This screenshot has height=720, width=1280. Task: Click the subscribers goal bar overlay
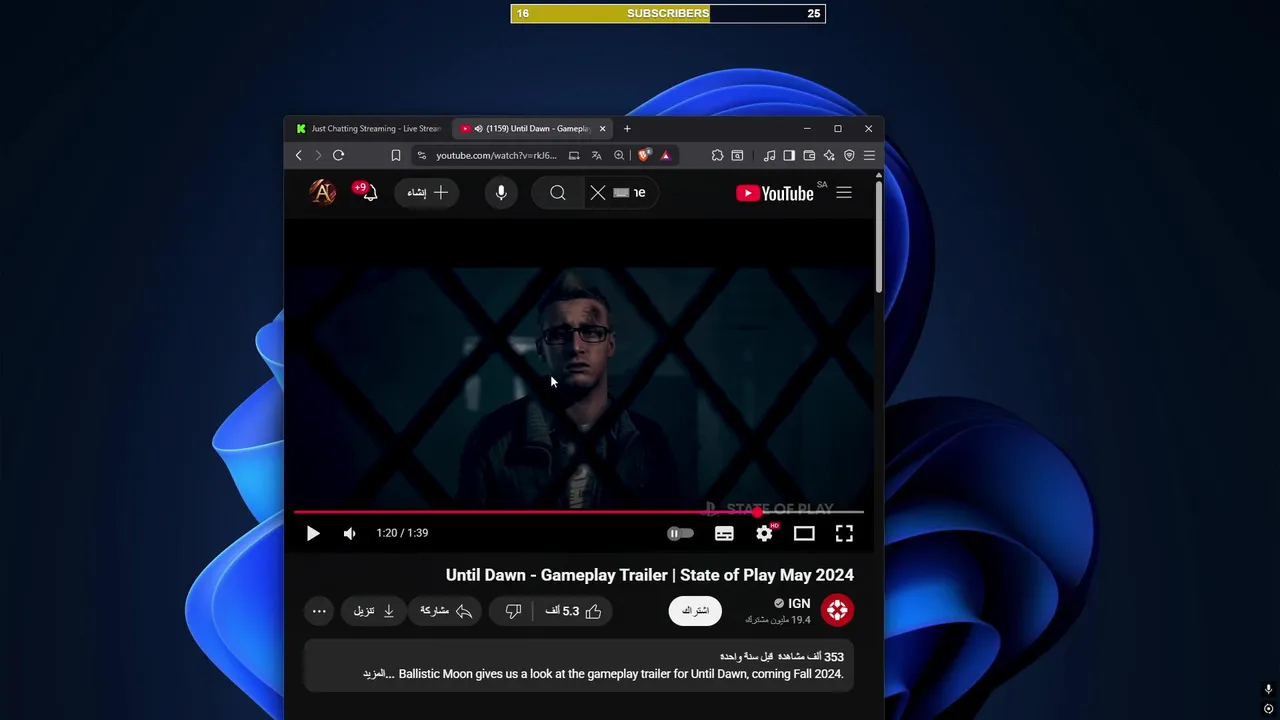[x=668, y=13]
